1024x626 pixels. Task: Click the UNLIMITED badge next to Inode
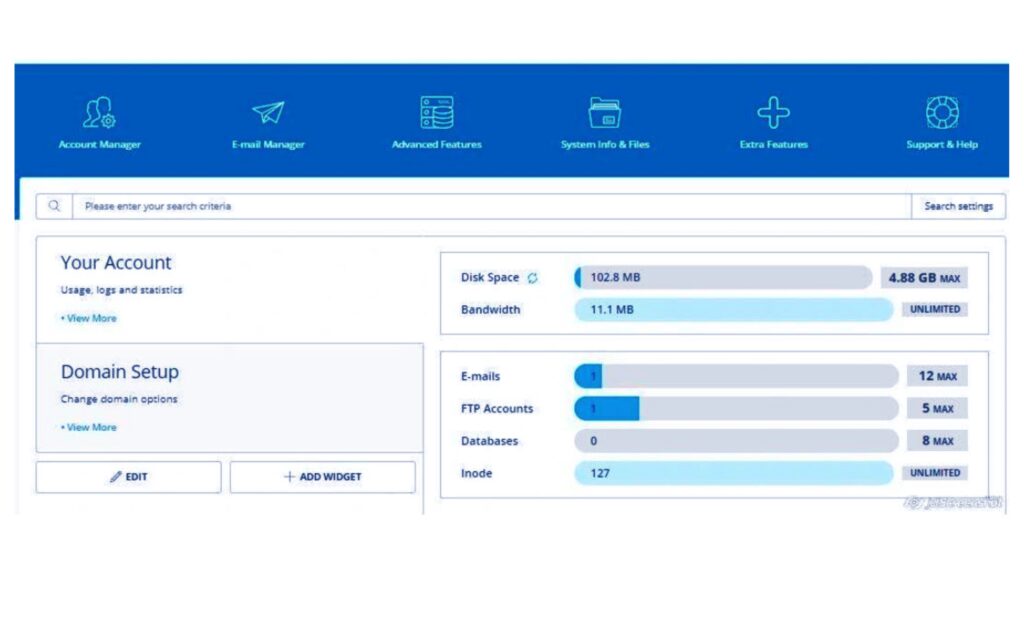(935, 473)
